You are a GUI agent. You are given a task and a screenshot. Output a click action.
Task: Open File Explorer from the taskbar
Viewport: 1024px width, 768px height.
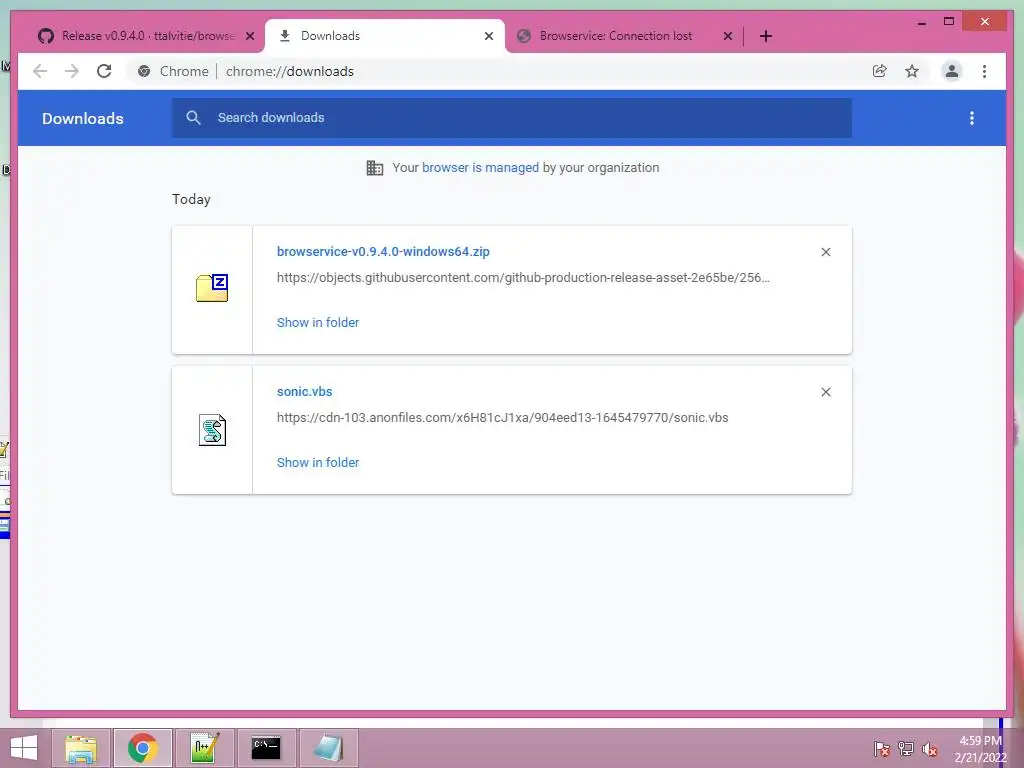click(x=81, y=748)
